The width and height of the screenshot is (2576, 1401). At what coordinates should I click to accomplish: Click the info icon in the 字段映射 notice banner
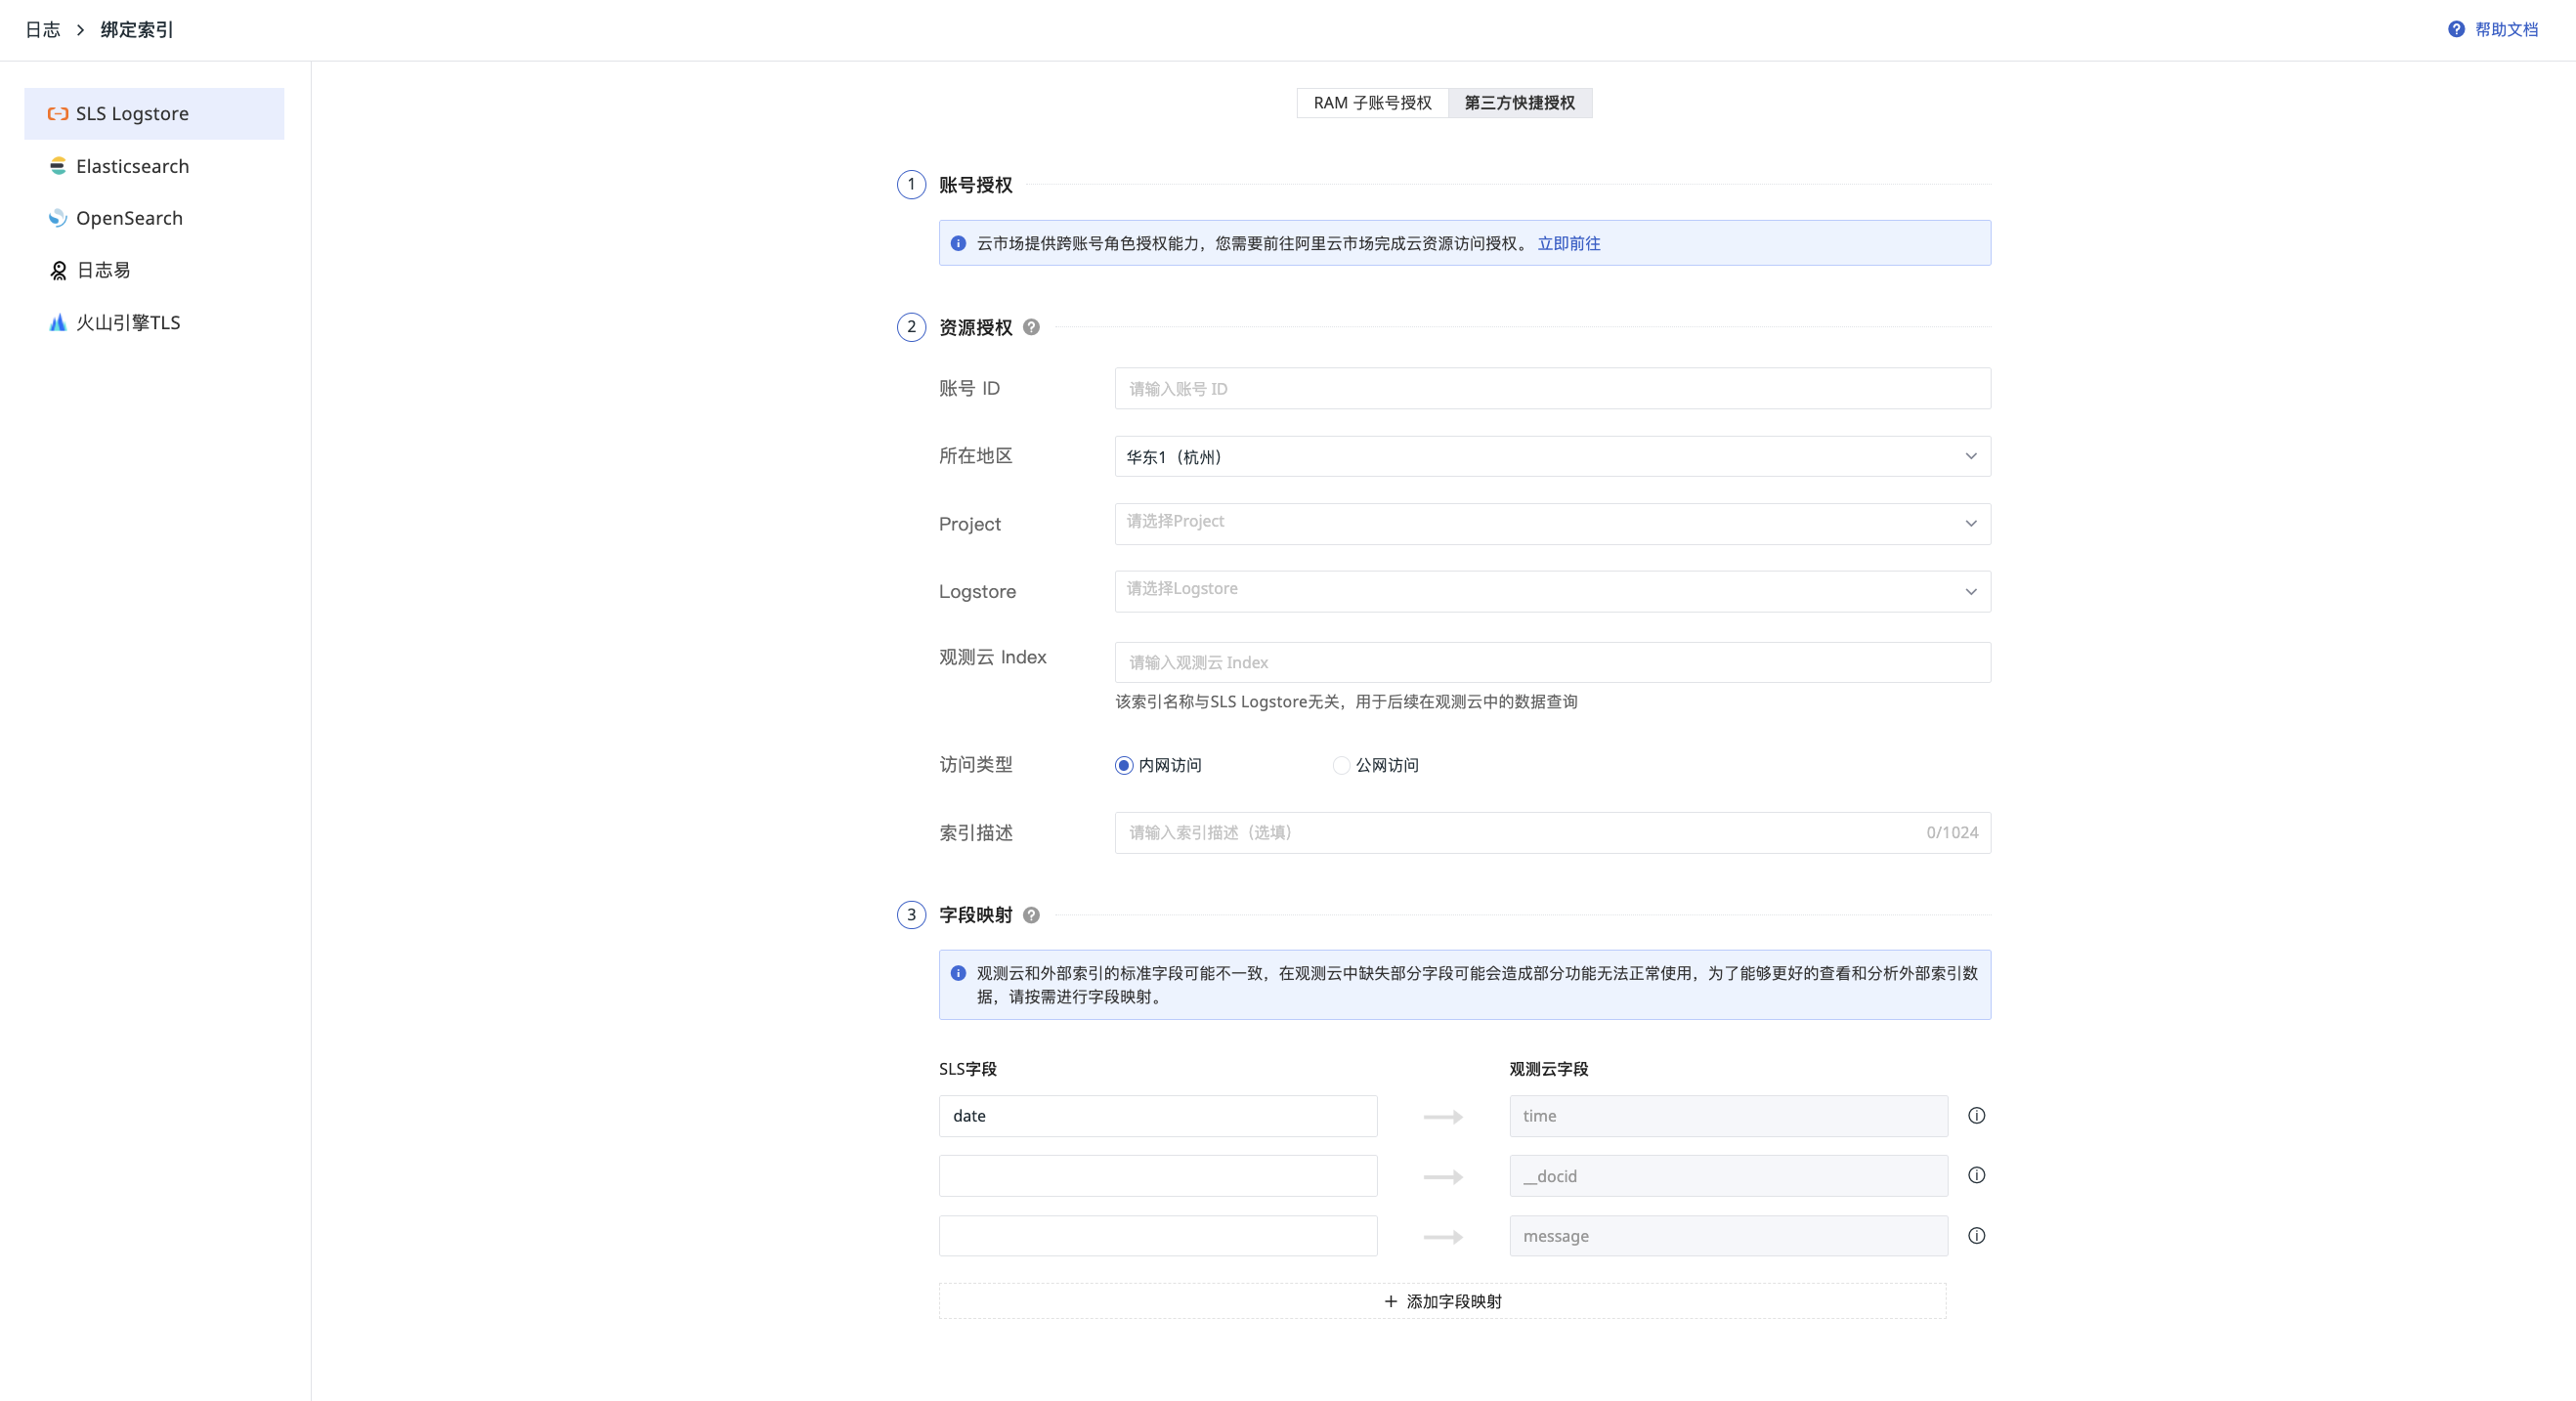click(x=958, y=973)
